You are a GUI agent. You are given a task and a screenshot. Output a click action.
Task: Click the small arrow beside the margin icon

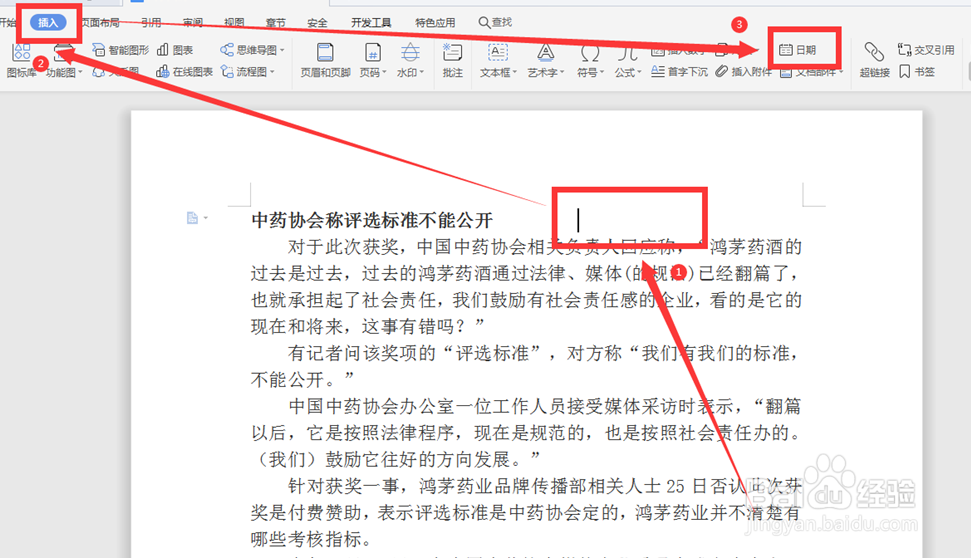tap(206, 218)
